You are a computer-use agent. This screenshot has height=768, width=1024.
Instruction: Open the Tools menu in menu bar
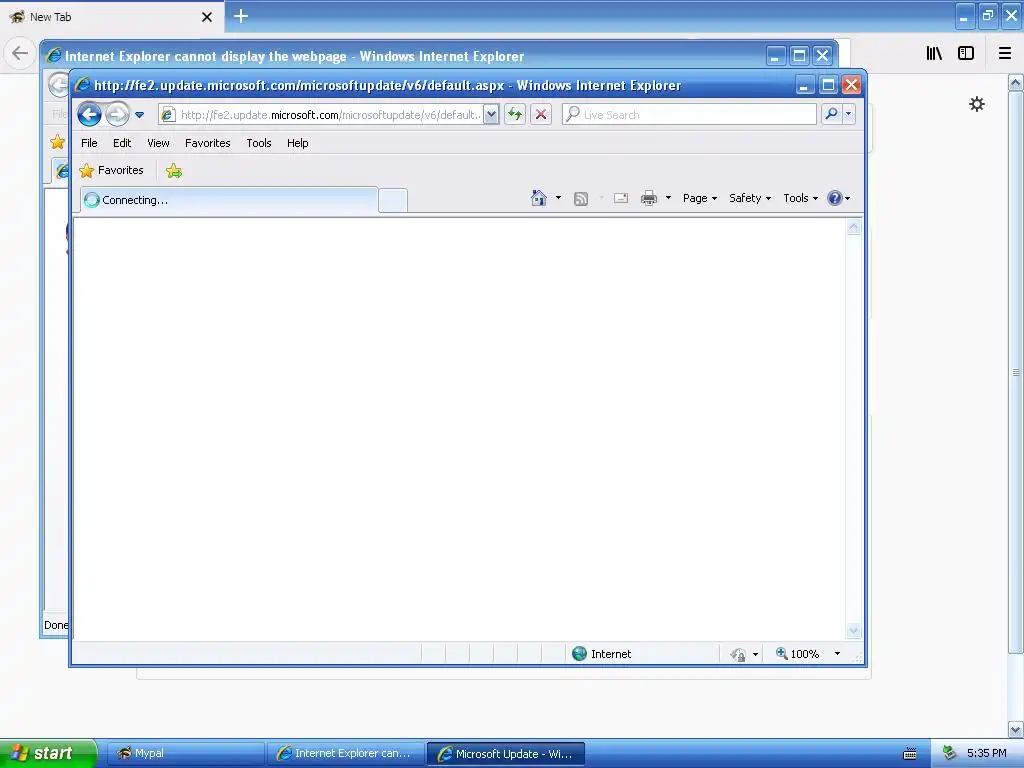pos(259,143)
